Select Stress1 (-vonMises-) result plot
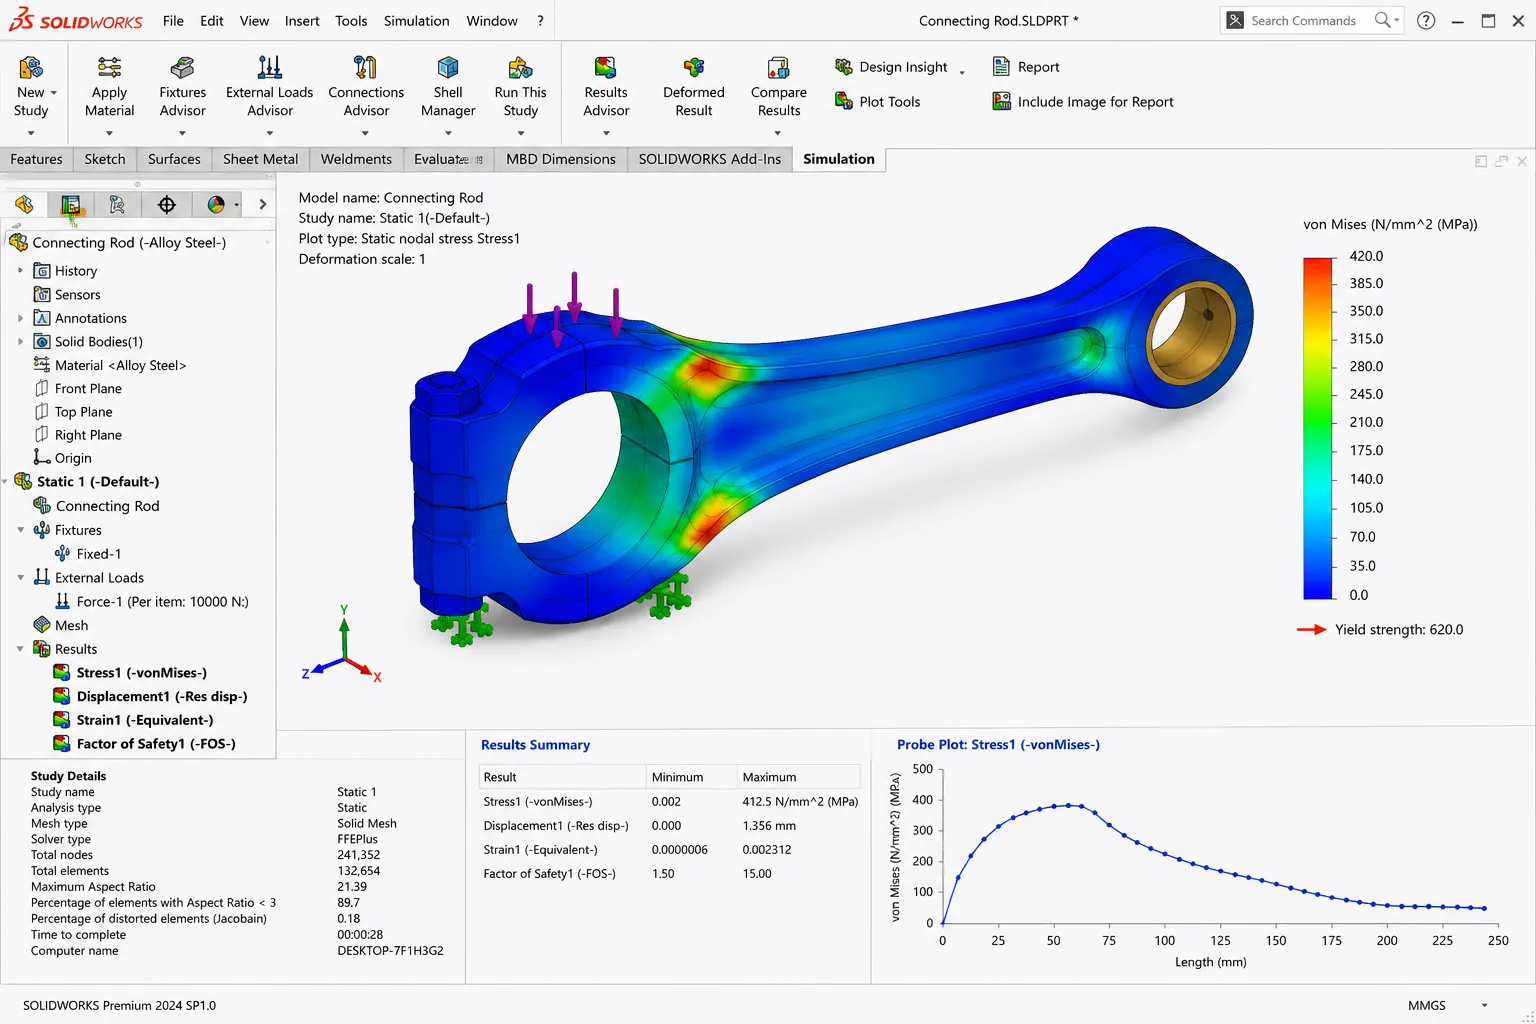The width and height of the screenshot is (1536, 1024). click(142, 673)
